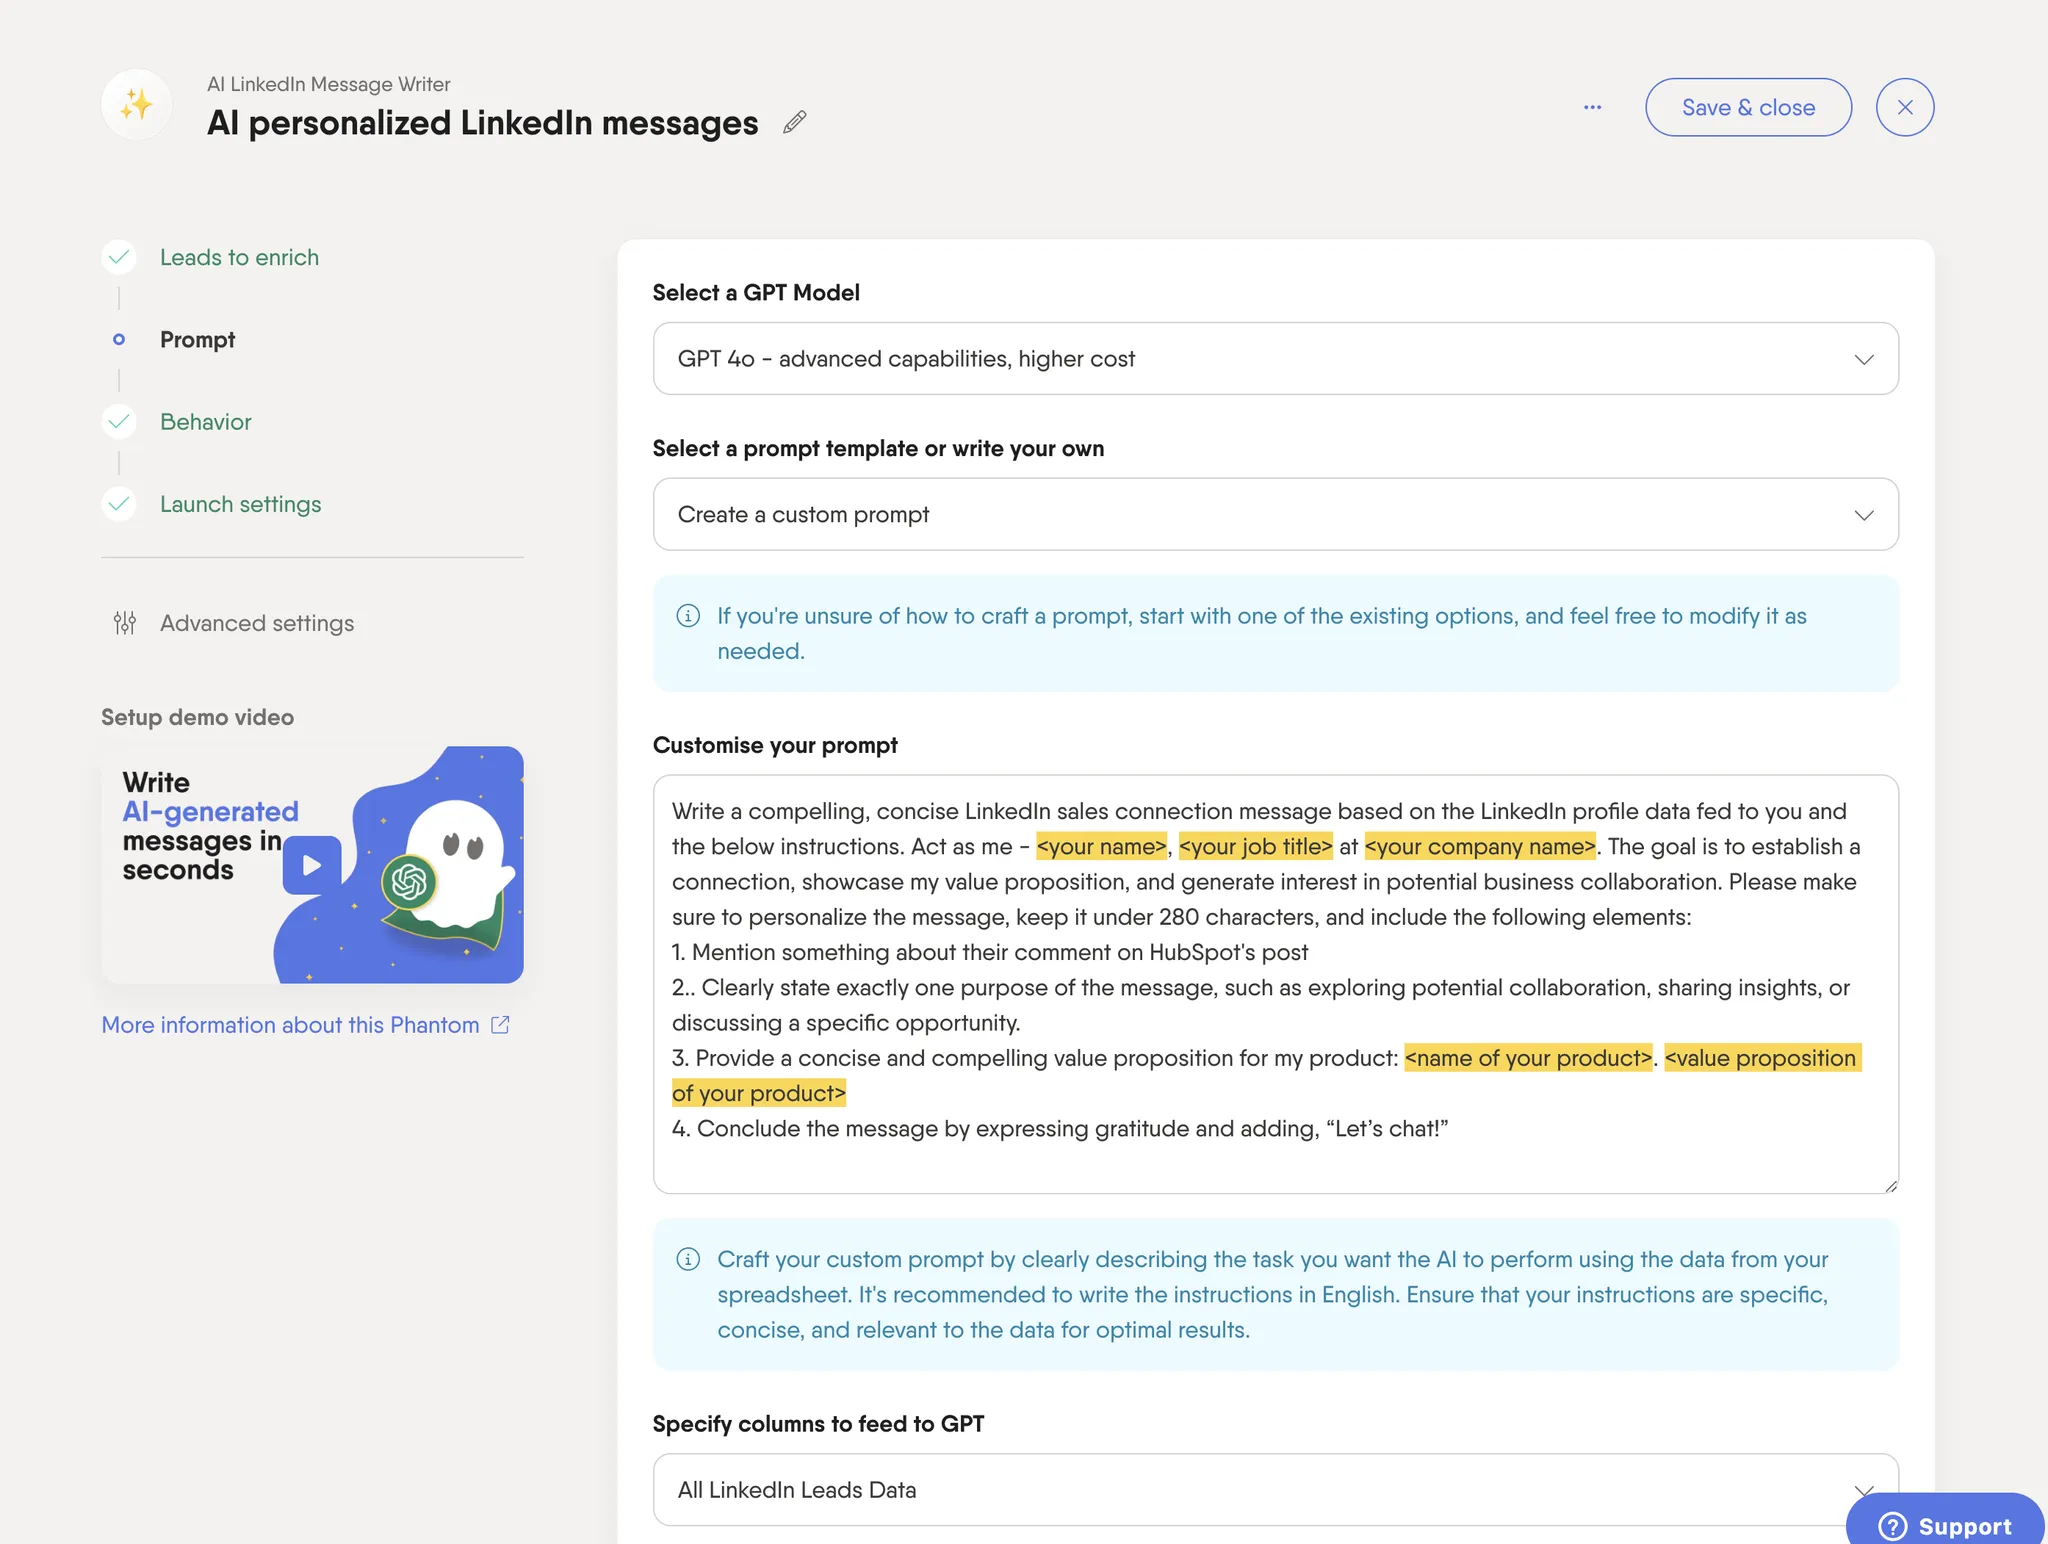Open Advanced settings section

tap(257, 623)
